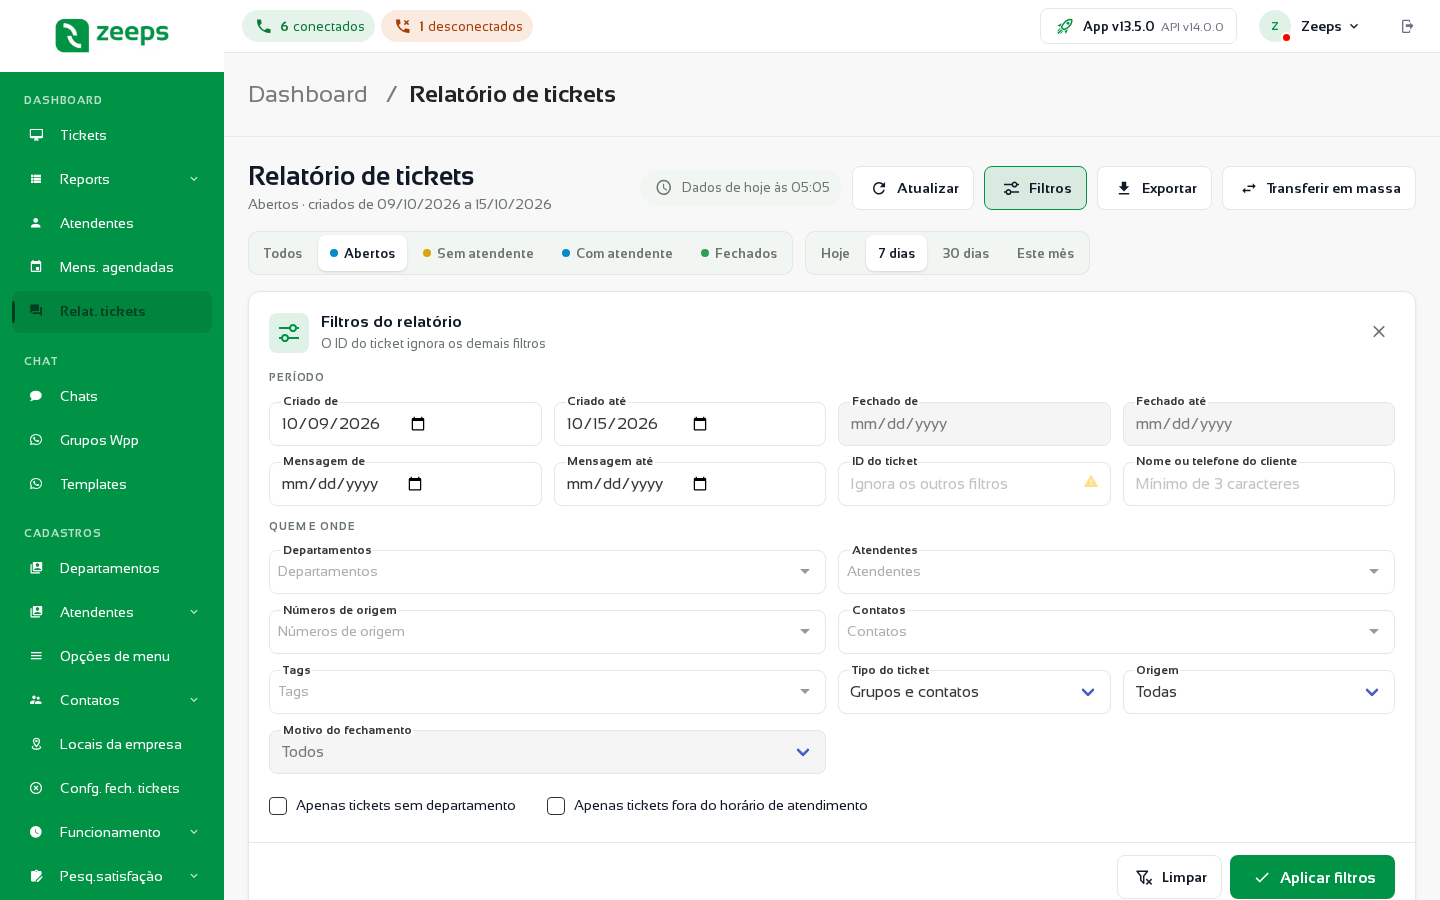Screen dimensions: 1440x900
Task: Select the Sem atendente status tab
Action: coord(478,253)
